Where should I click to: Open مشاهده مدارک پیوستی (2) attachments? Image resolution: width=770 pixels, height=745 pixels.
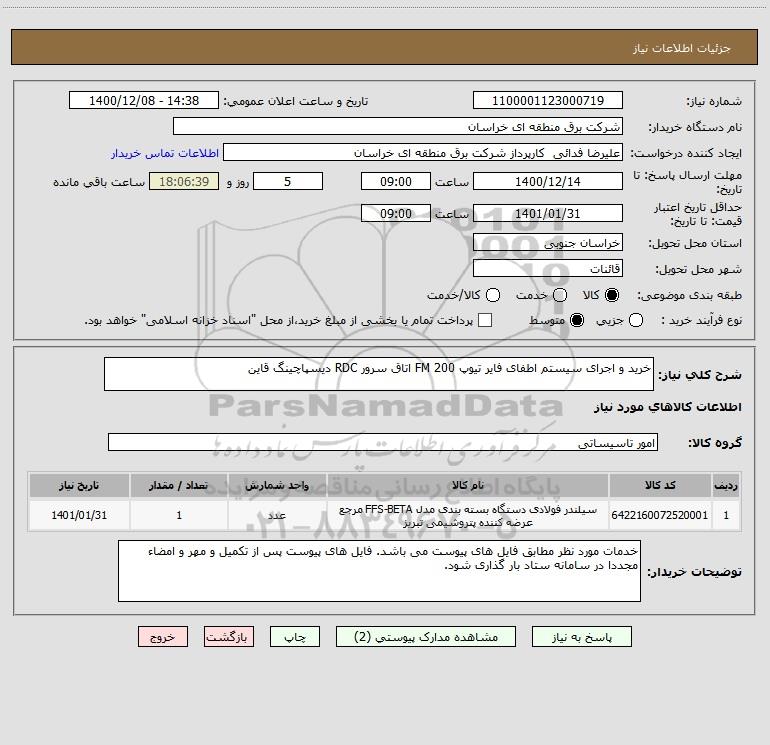426,637
